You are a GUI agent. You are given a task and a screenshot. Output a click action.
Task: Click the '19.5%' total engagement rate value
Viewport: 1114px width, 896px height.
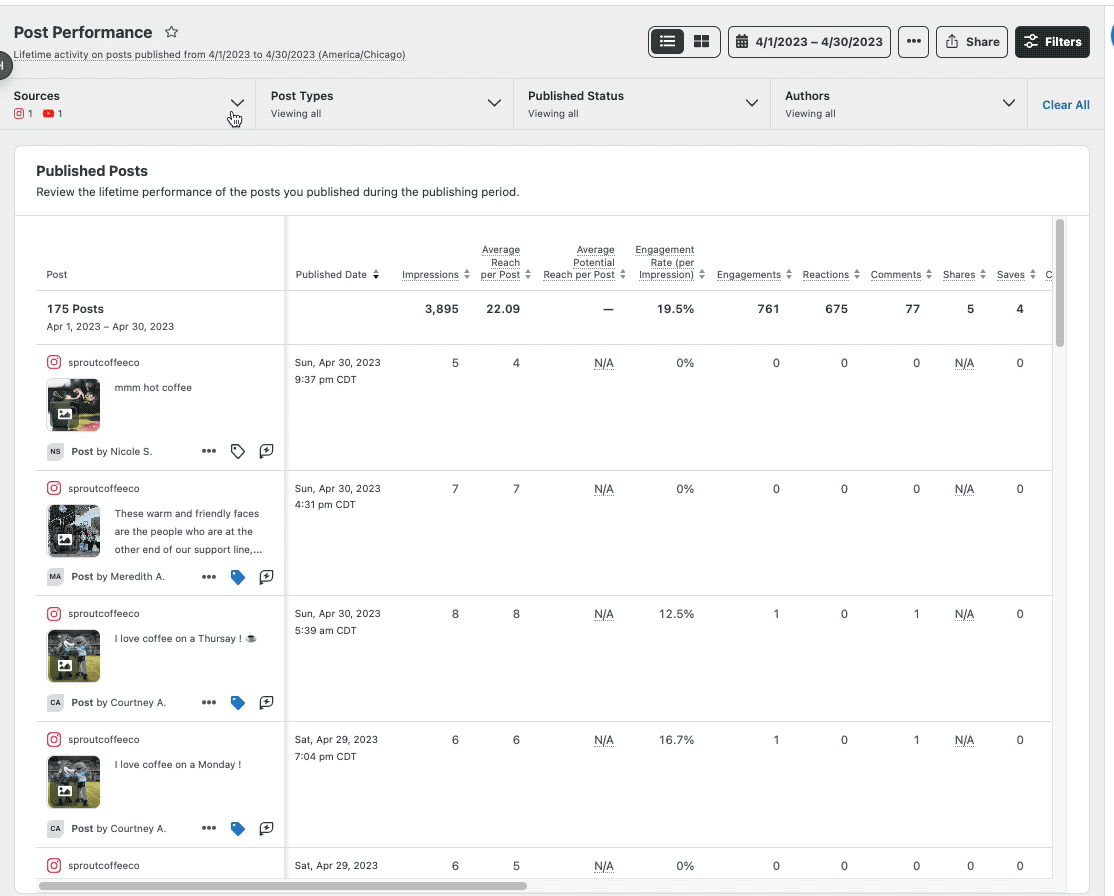click(675, 309)
